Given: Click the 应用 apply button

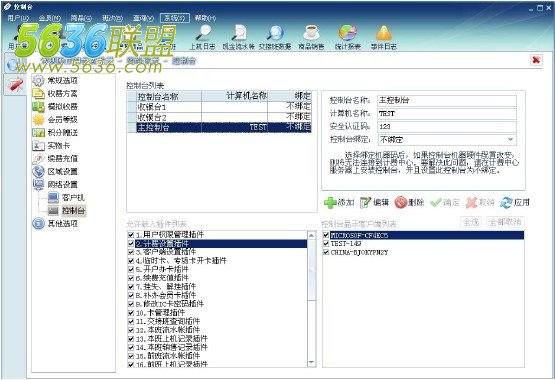Looking at the screenshot, I should 515,202.
